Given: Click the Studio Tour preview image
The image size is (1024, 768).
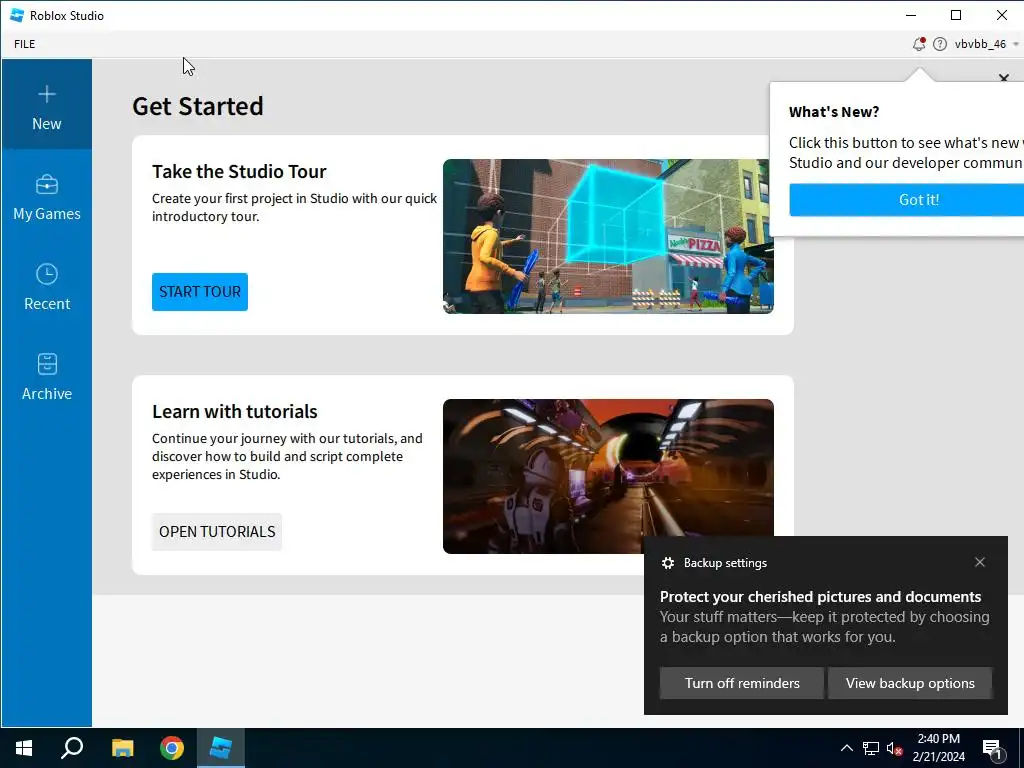Looking at the screenshot, I should (x=608, y=236).
